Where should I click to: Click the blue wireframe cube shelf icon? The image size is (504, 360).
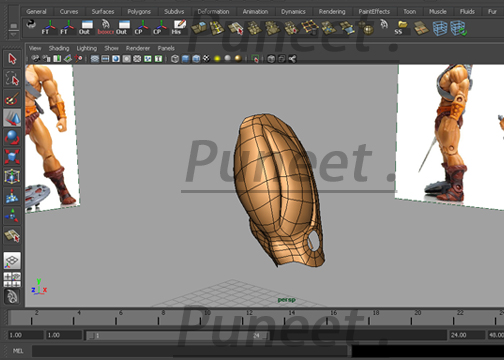[440, 28]
